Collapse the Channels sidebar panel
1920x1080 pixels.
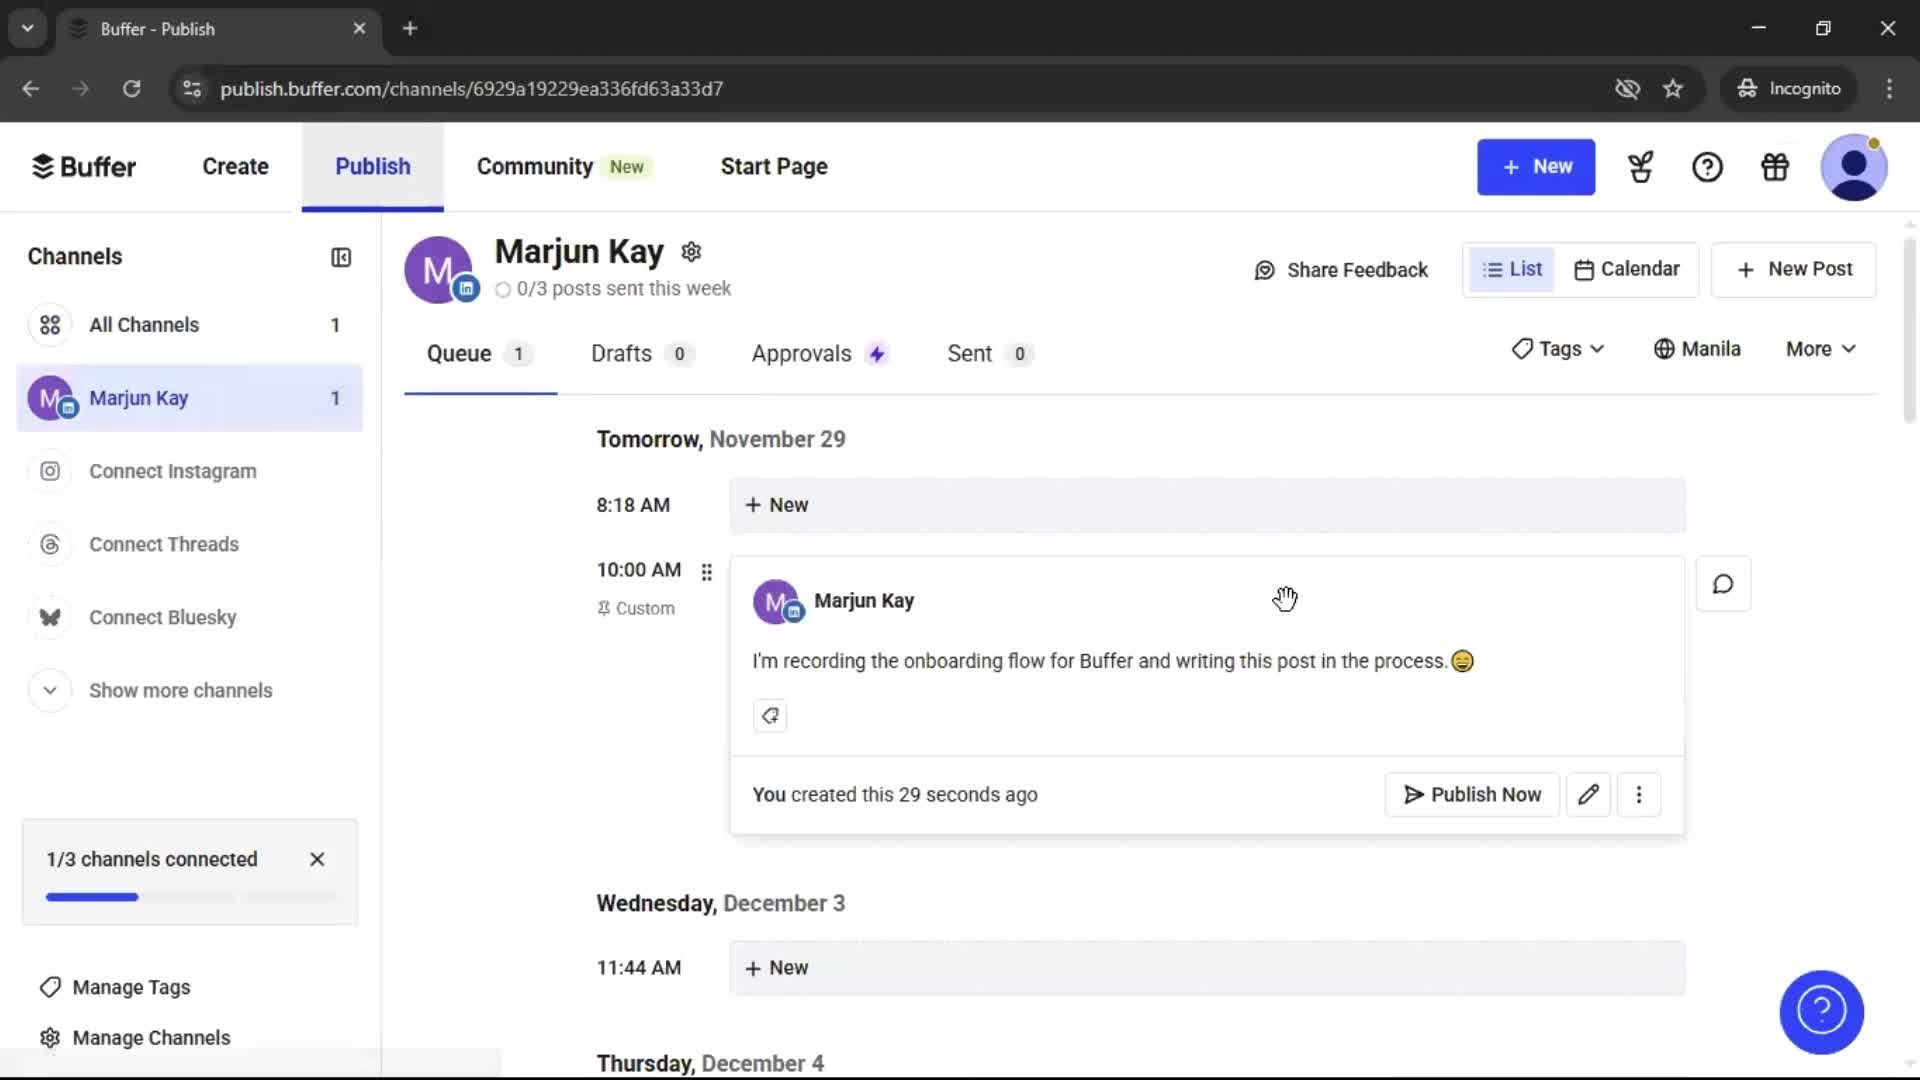click(x=340, y=257)
